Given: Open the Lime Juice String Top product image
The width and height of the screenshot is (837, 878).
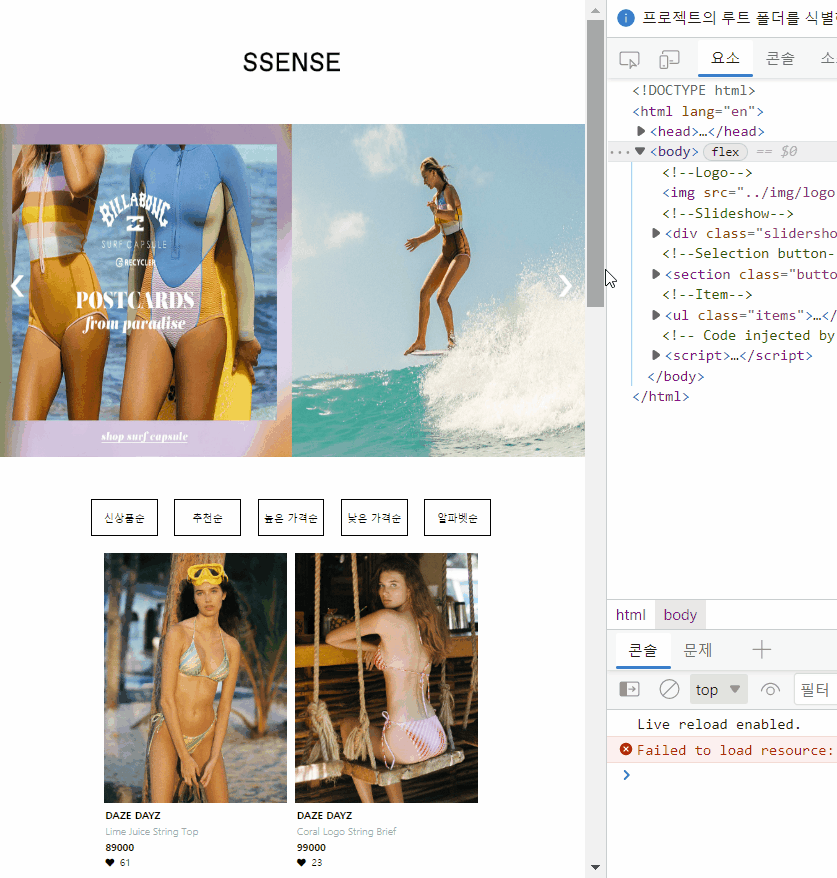Looking at the screenshot, I should [195, 678].
